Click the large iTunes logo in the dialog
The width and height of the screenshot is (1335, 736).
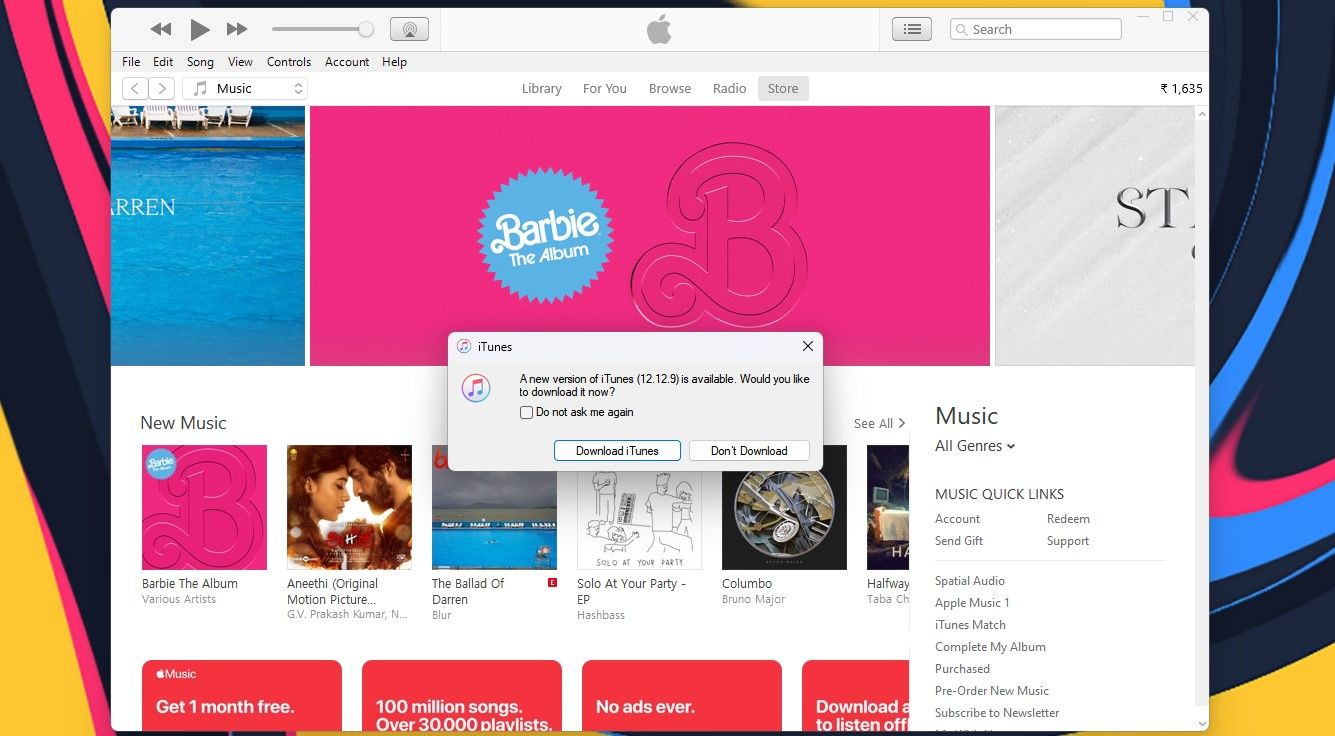(476, 387)
